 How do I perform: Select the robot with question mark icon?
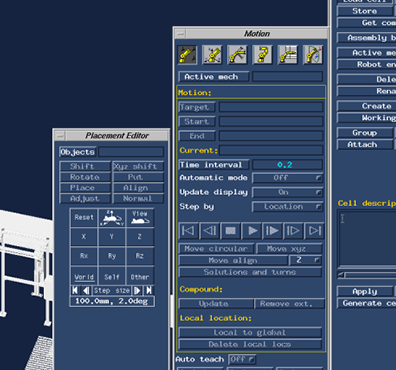pyautogui.click(x=263, y=55)
